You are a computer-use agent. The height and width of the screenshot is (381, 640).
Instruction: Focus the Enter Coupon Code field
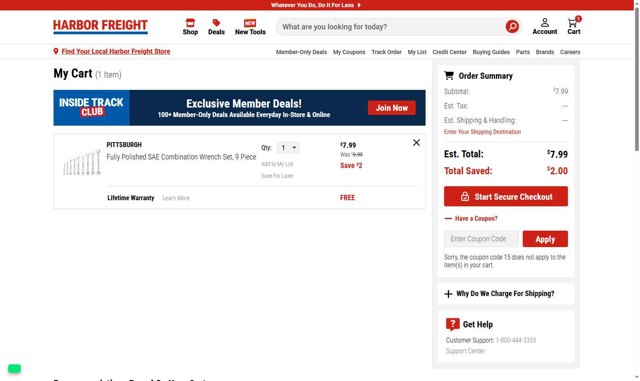(481, 239)
